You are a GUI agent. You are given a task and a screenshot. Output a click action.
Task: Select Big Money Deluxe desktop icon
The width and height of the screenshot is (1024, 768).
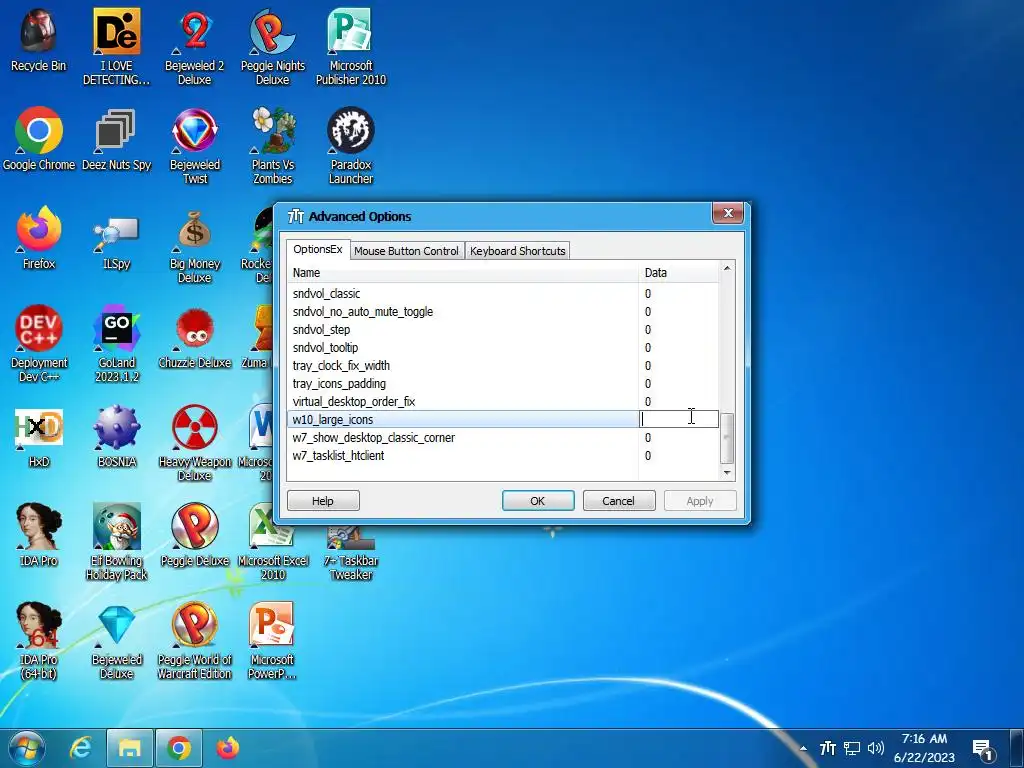coord(195,246)
